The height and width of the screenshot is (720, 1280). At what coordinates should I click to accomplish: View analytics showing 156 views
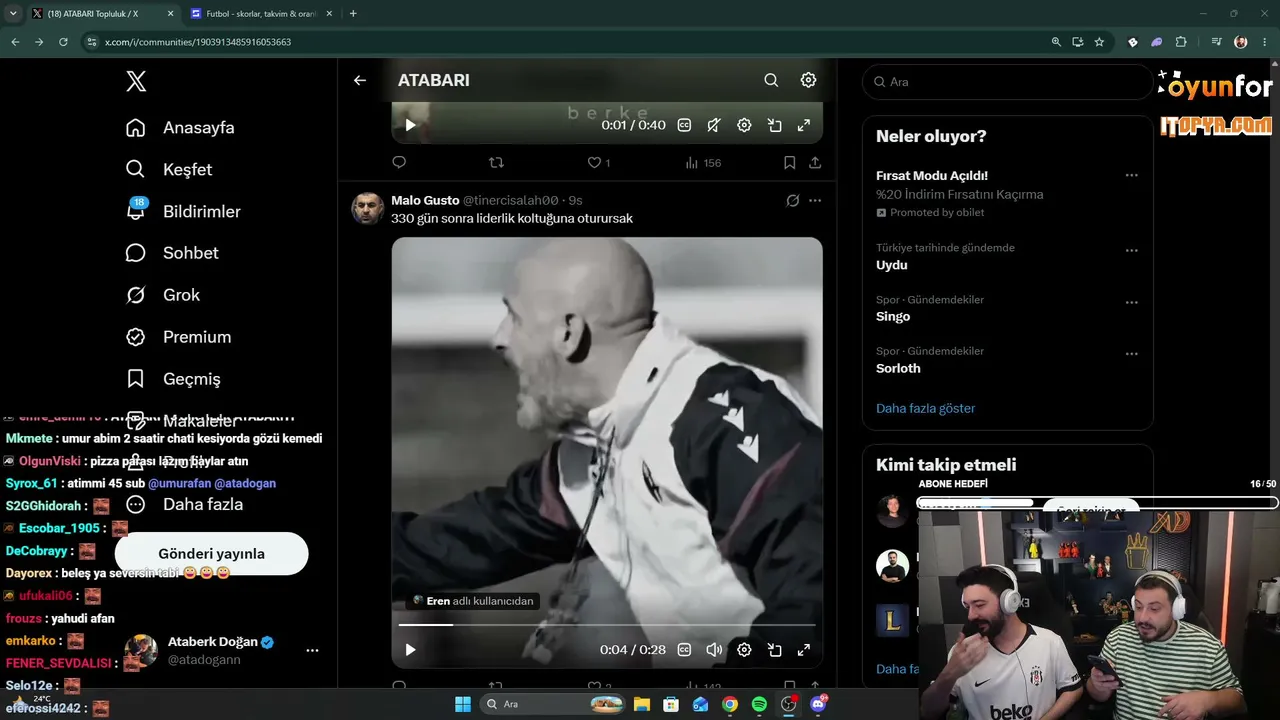pyautogui.click(x=703, y=162)
